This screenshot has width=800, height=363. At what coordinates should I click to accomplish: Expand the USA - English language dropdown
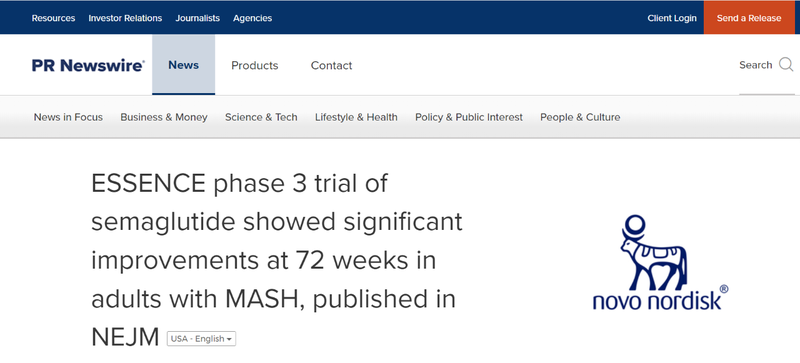point(202,338)
